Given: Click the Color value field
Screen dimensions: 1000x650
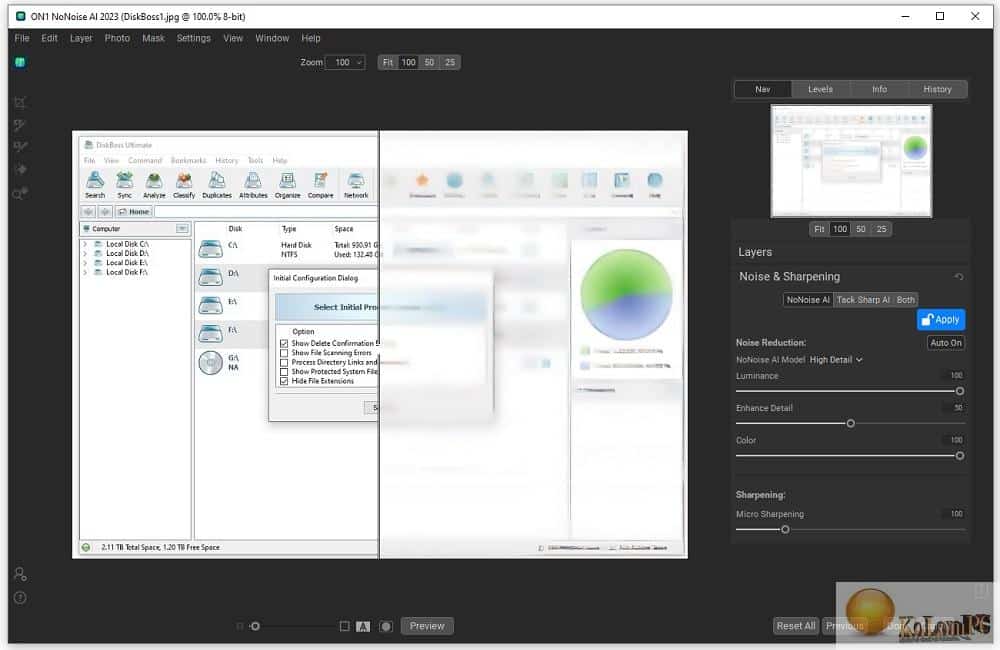Looking at the screenshot, I should (x=956, y=440).
